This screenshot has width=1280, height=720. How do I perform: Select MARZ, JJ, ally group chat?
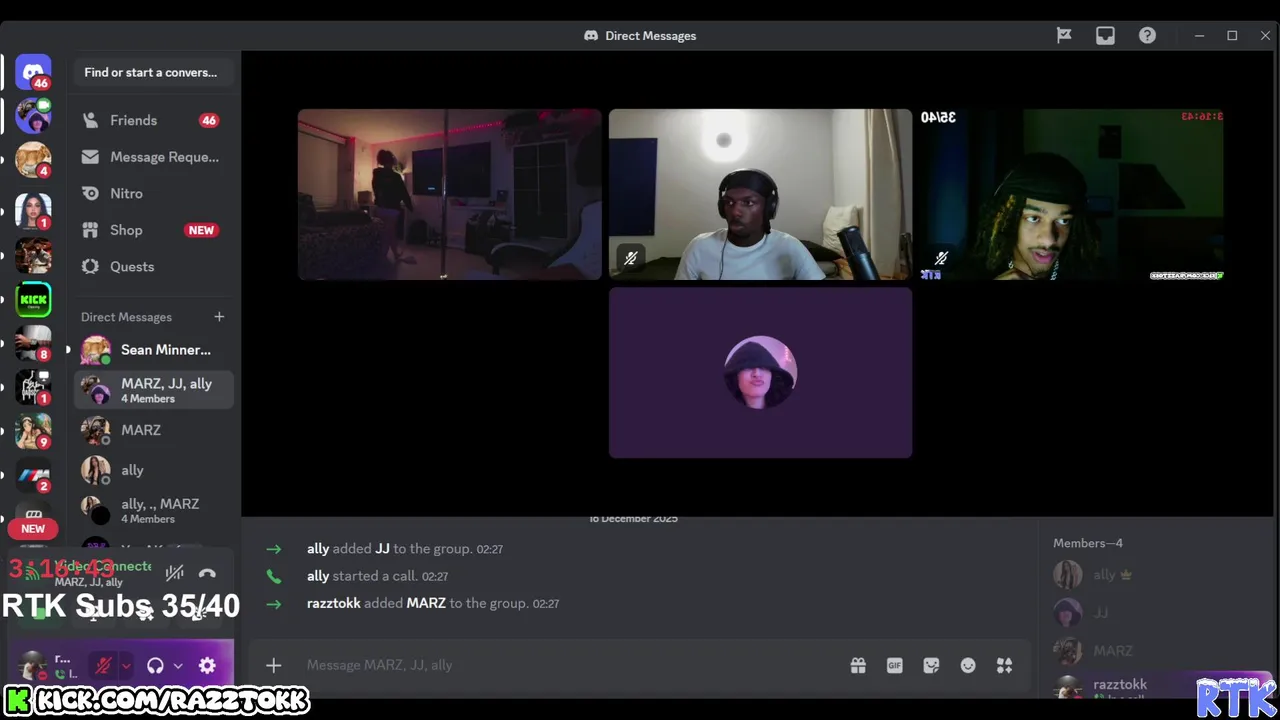click(154, 390)
